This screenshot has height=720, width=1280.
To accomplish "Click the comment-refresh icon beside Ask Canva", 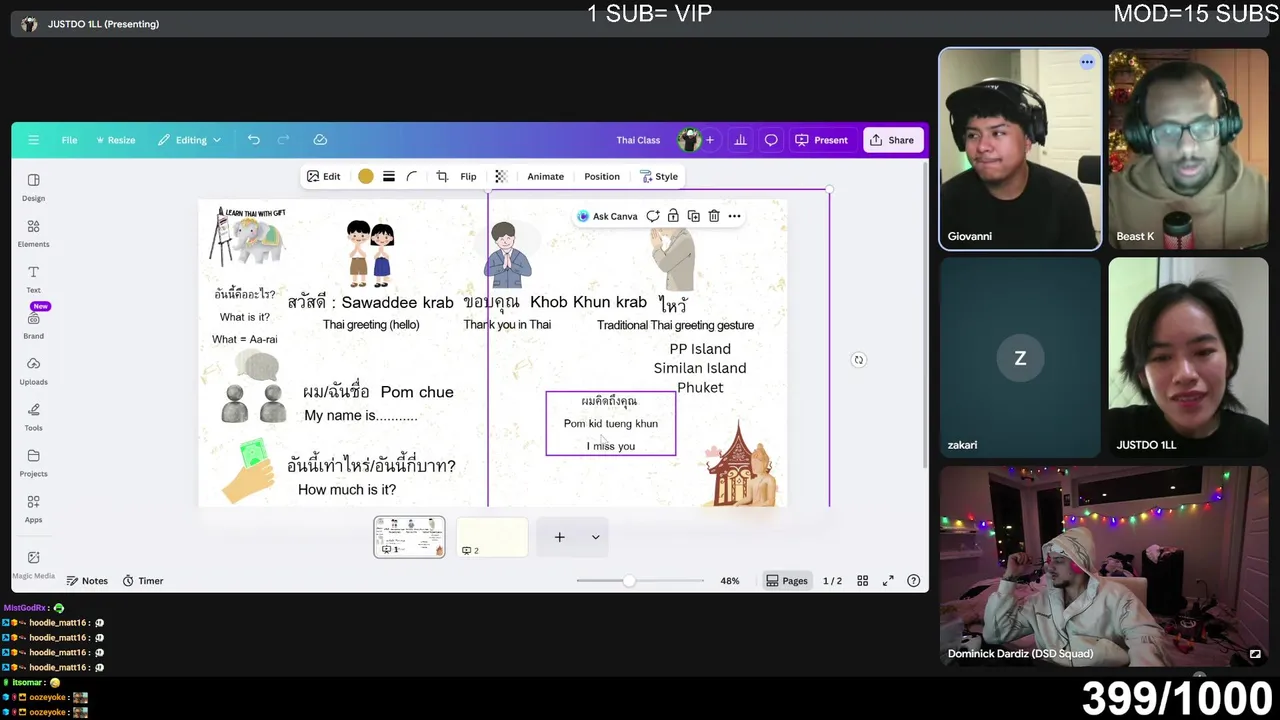I will pos(653,216).
